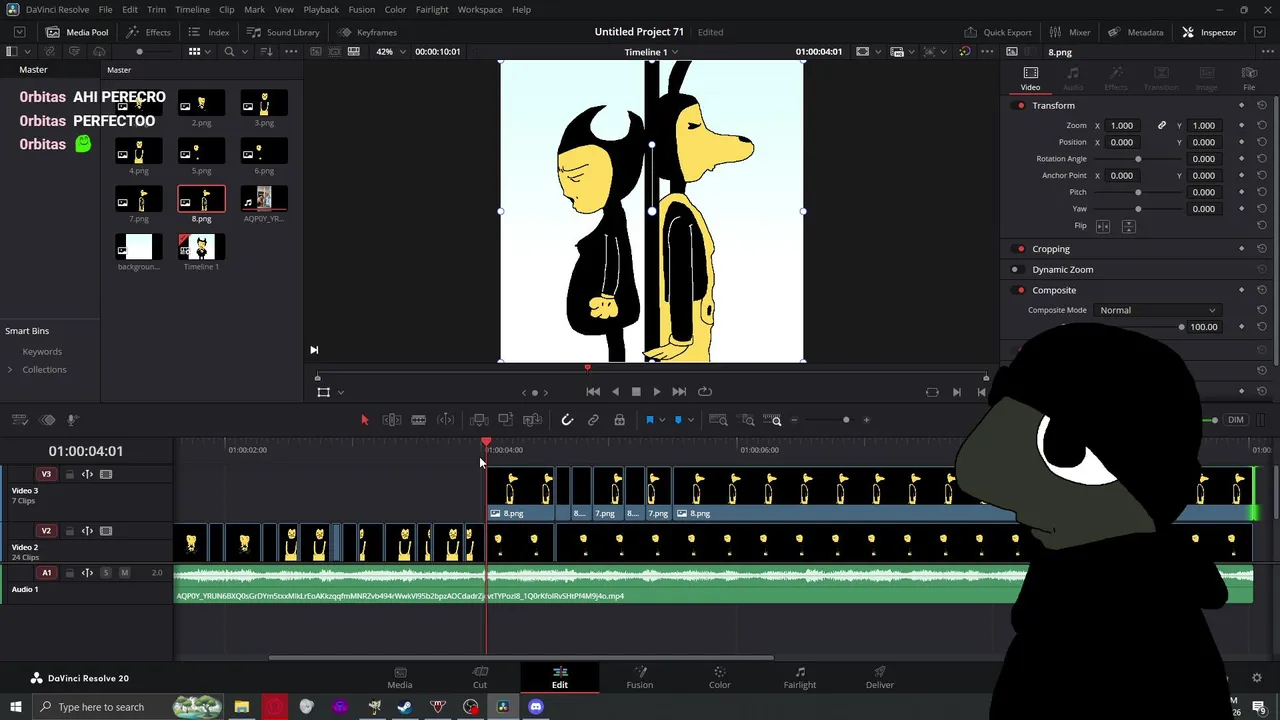Image resolution: width=1280 pixels, height=720 pixels.
Task: Flip clip horizontally in Inspector
Action: pos(1103,226)
